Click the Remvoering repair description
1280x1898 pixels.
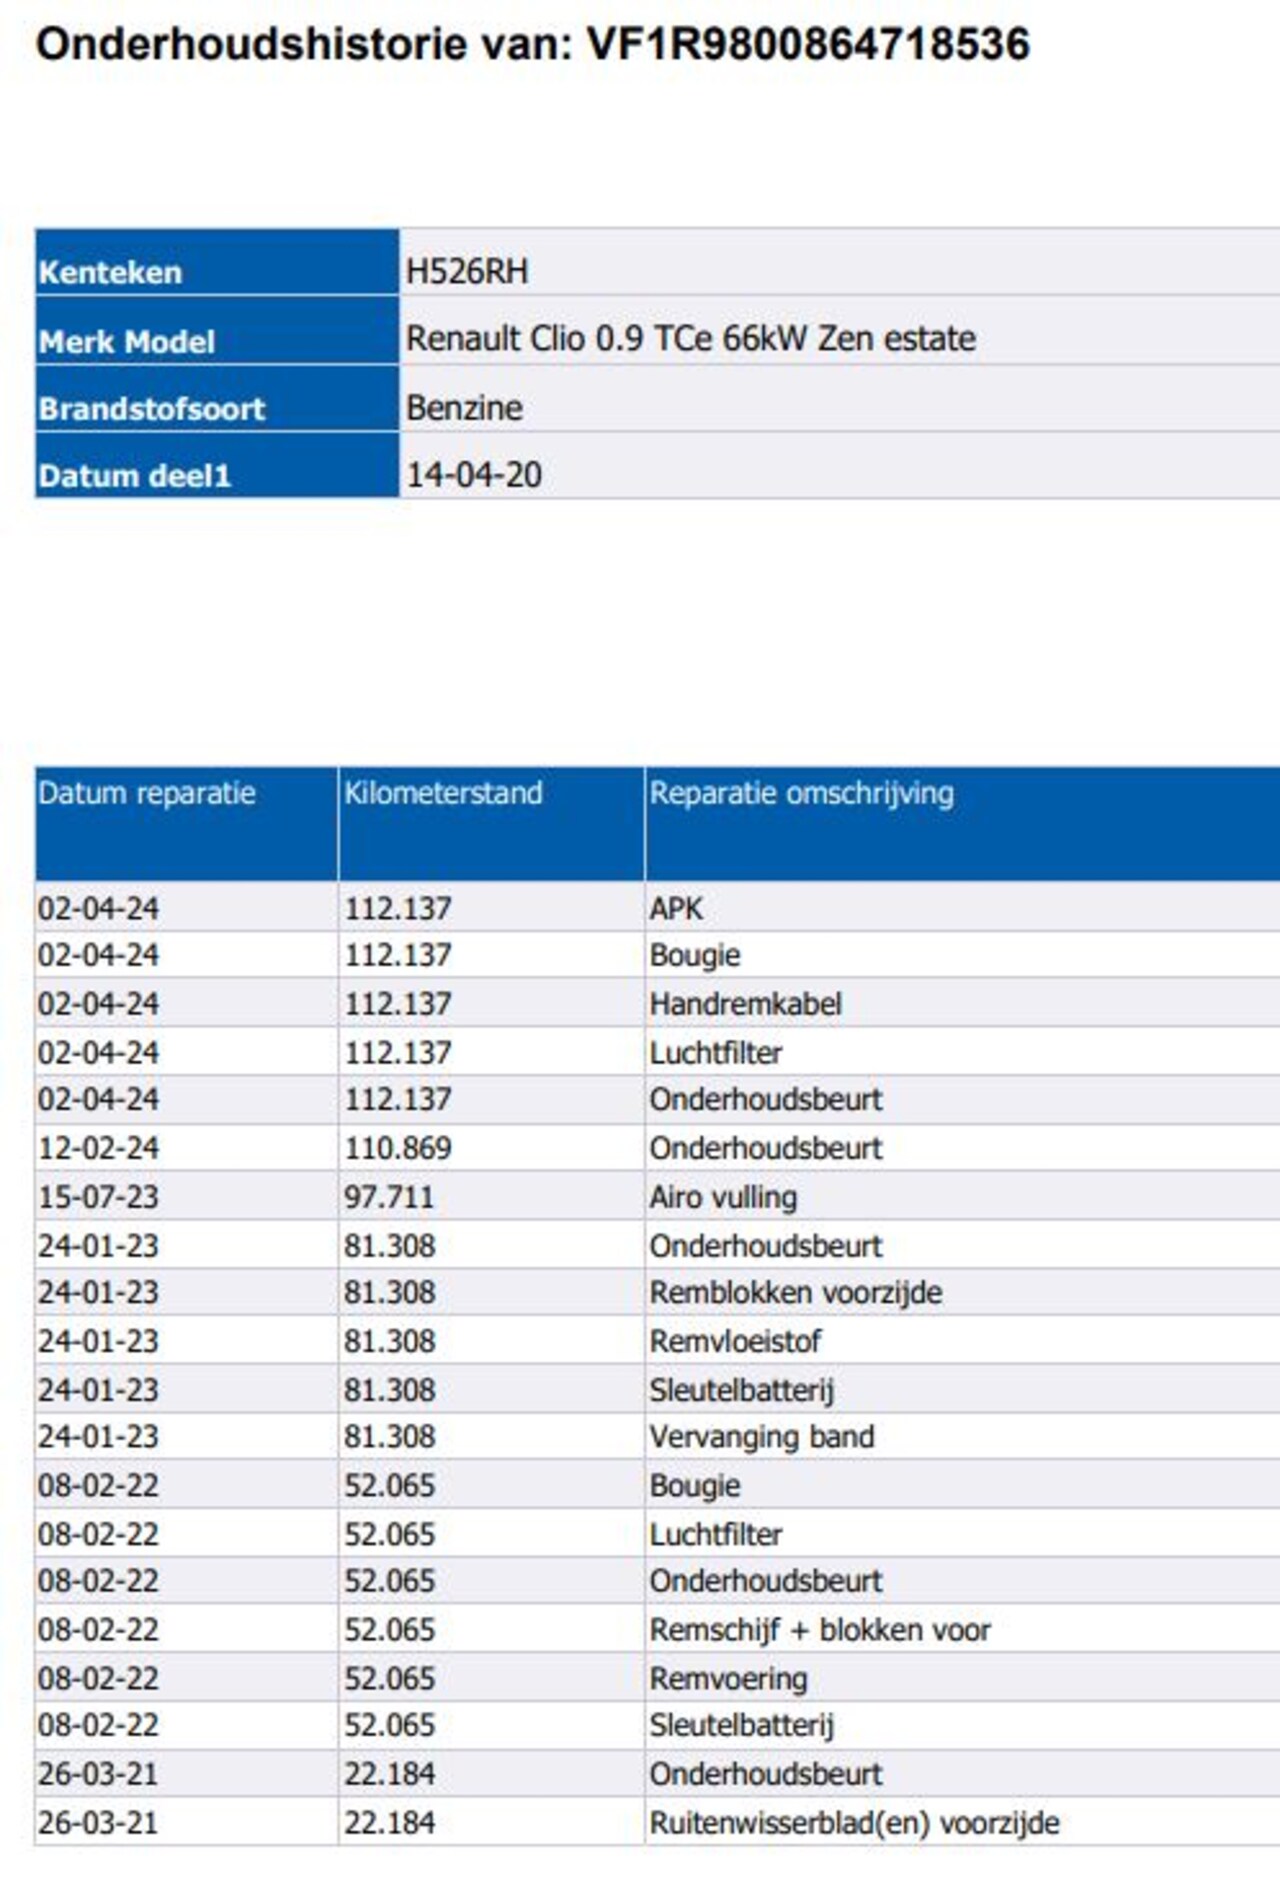click(x=728, y=1679)
